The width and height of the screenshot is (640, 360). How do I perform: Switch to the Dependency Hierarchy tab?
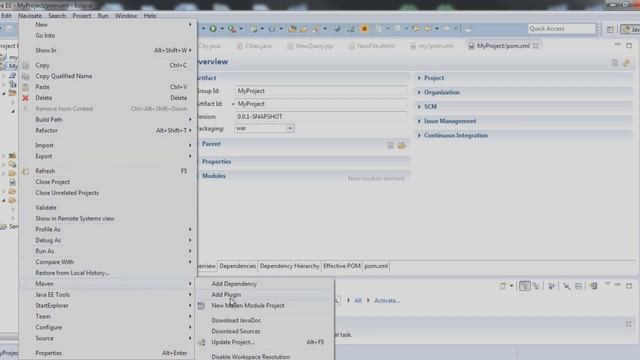pyautogui.click(x=289, y=266)
